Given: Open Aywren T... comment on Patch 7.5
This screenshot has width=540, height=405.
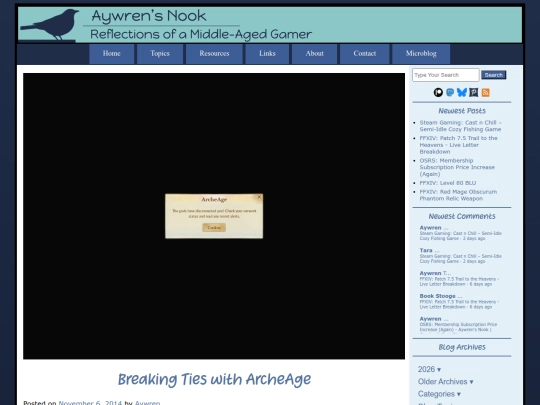Looking at the screenshot, I should pyautogui.click(x=459, y=278).
